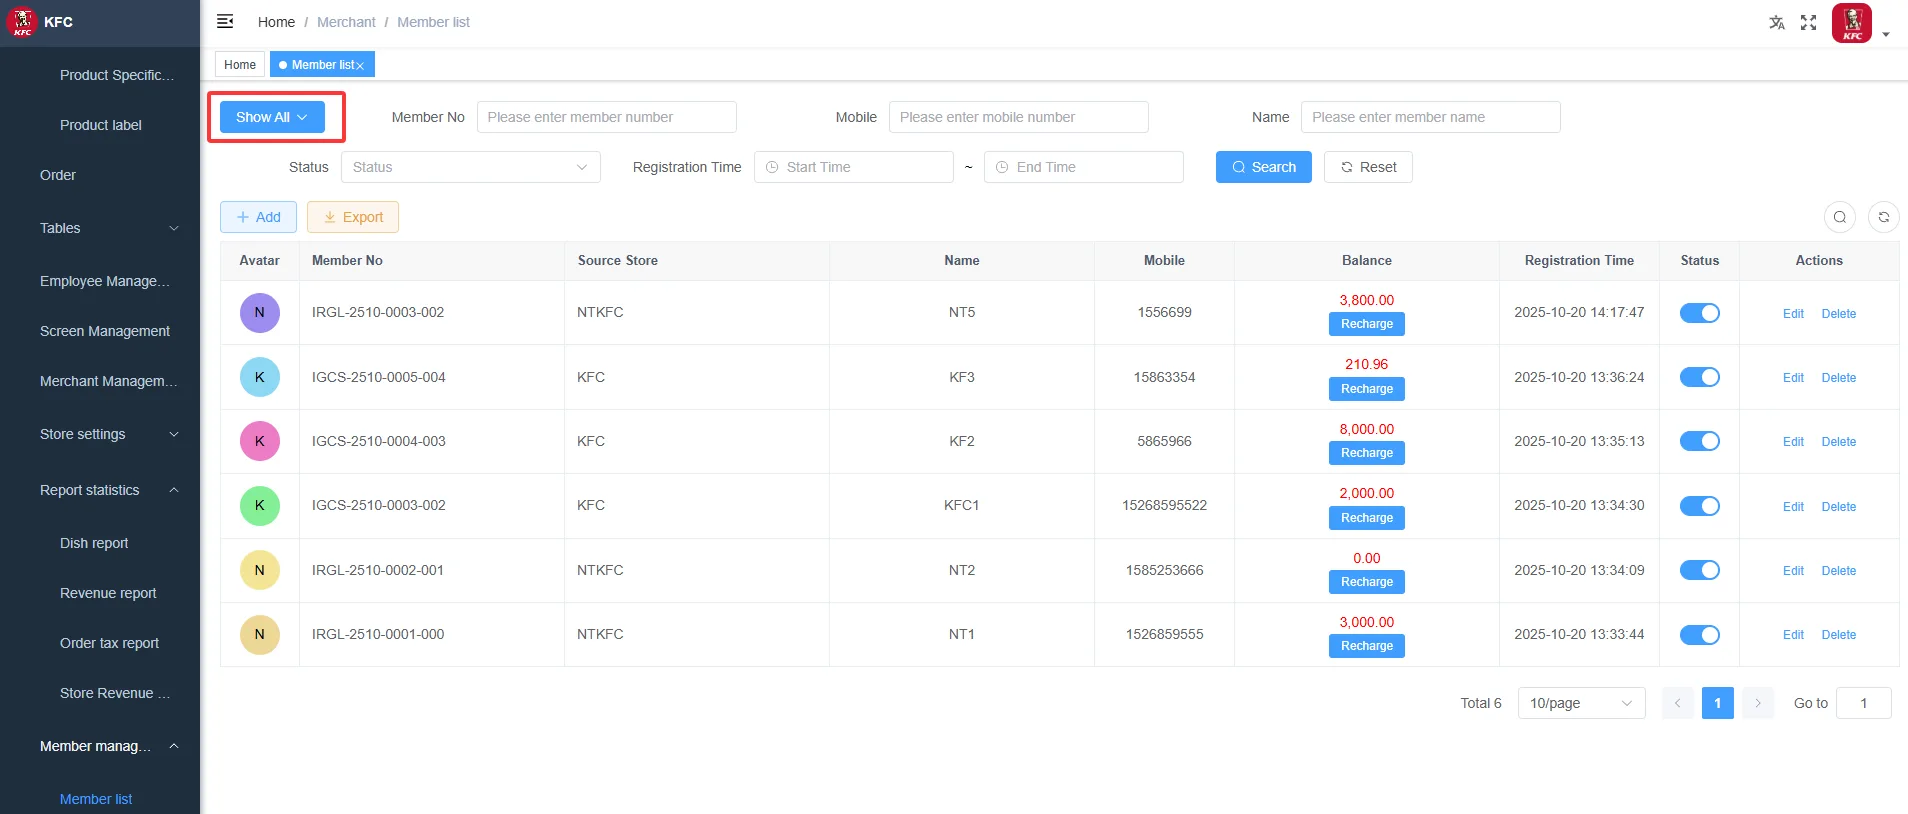Go to next page arrow in pagination
This screenshot has width=1908, height=814.
click(x=1758, y=703)
